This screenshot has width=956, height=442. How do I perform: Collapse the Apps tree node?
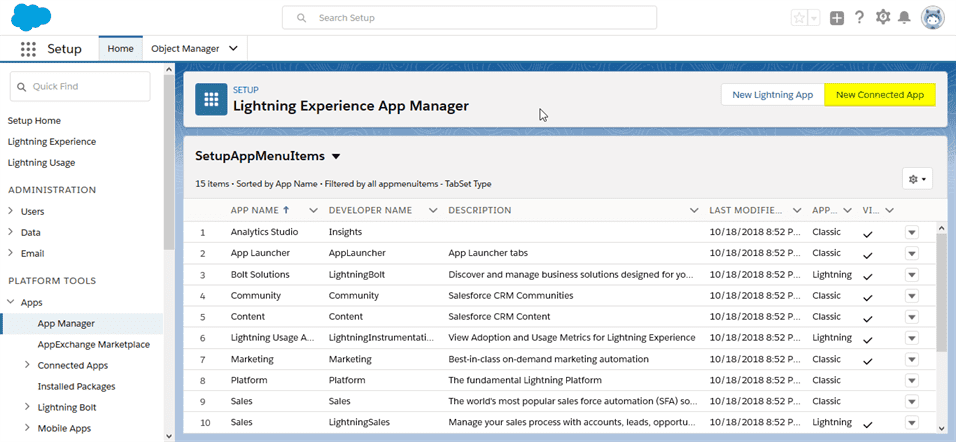[x=11, y=302]
